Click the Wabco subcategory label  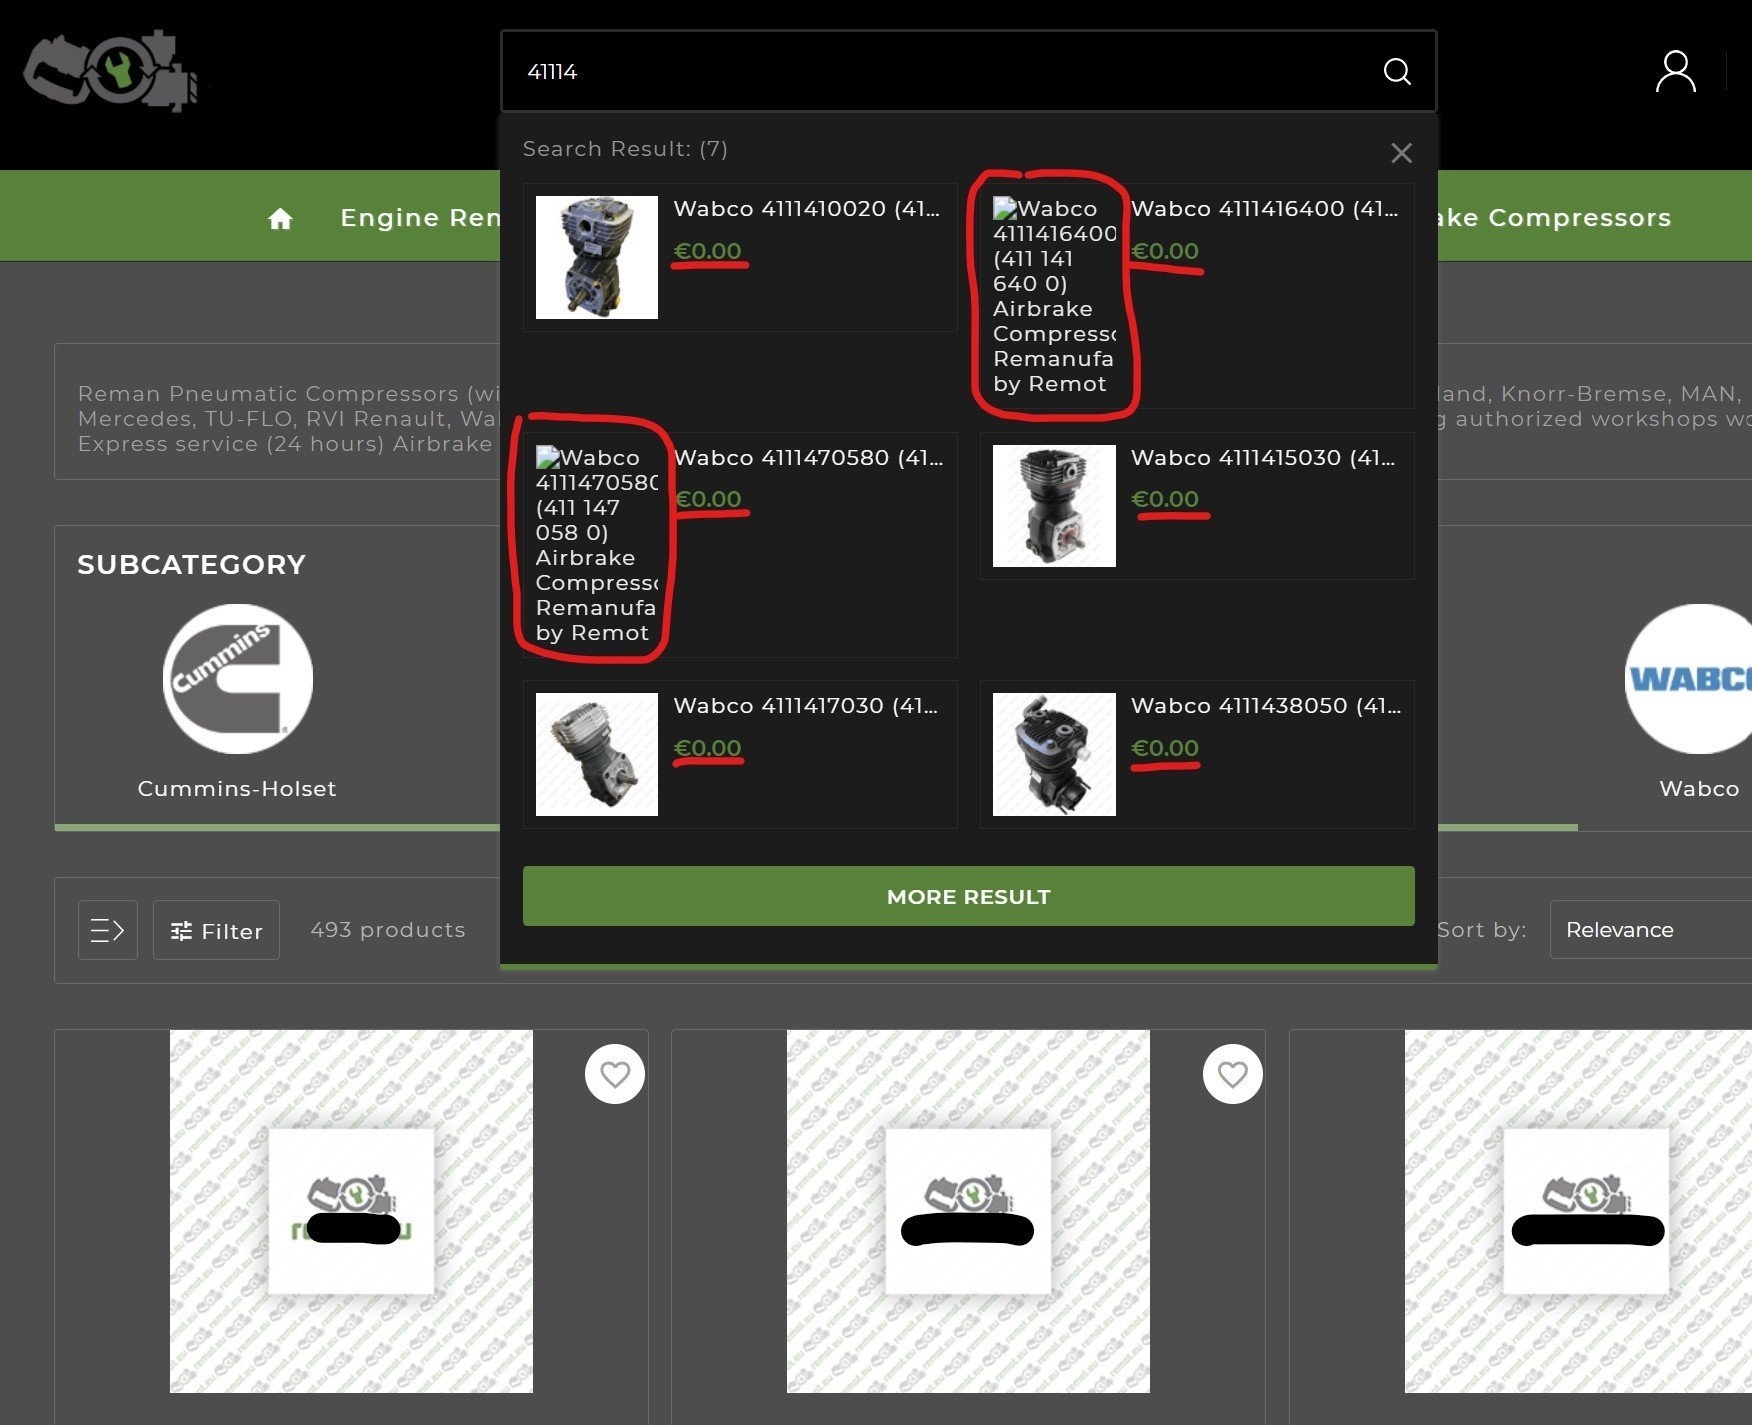(1699, 789)
